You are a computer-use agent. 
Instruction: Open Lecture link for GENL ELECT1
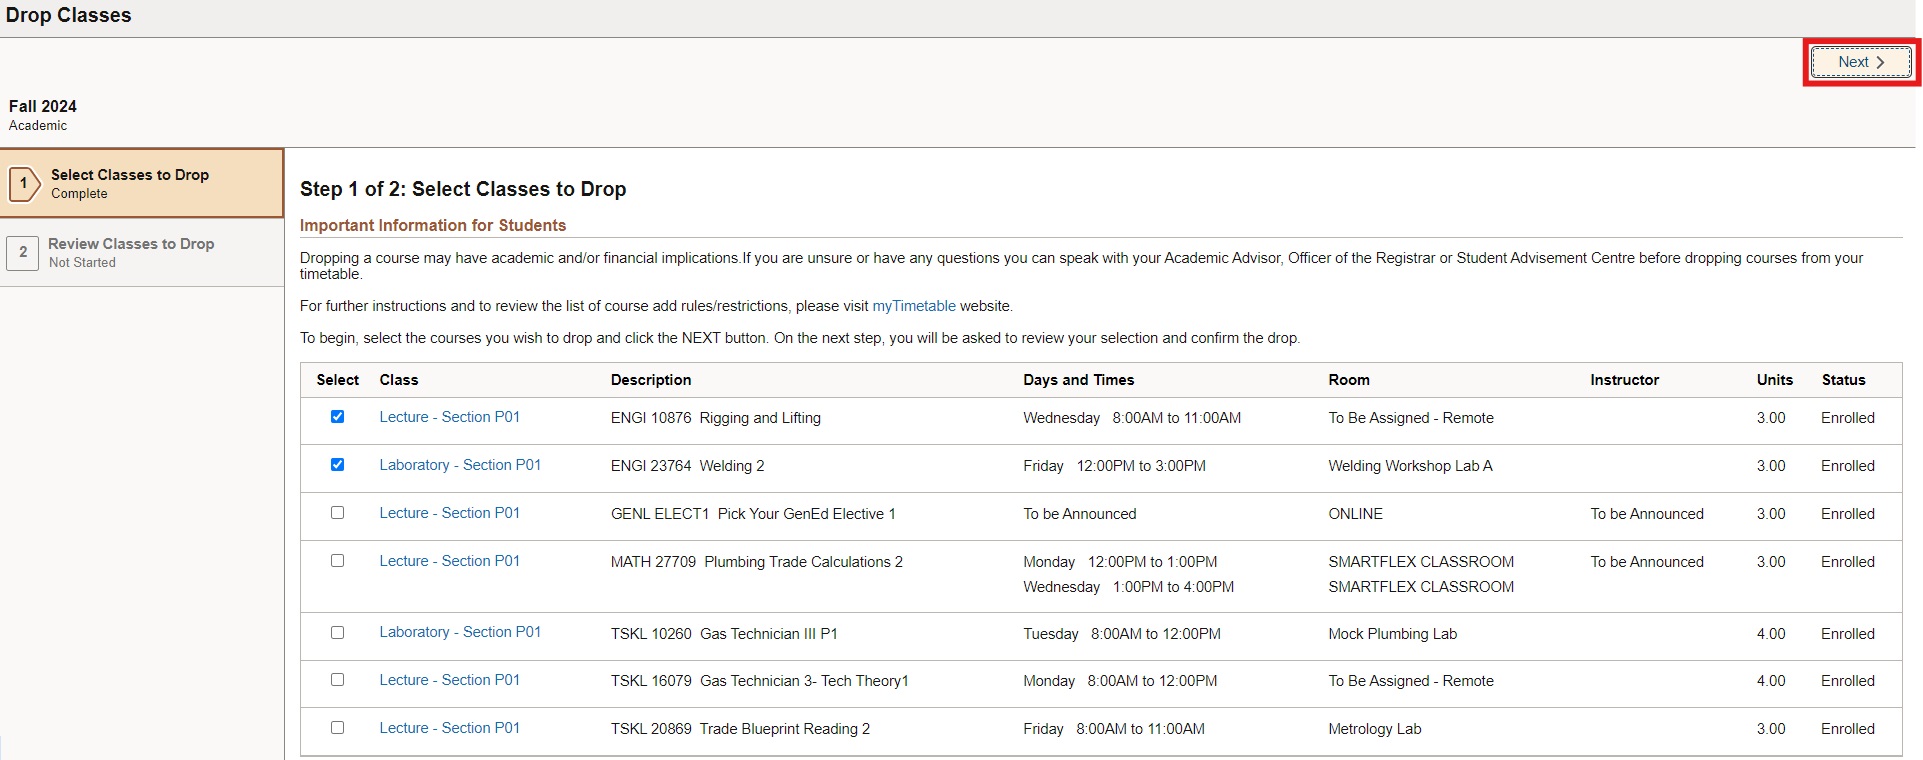coord(449,513)
